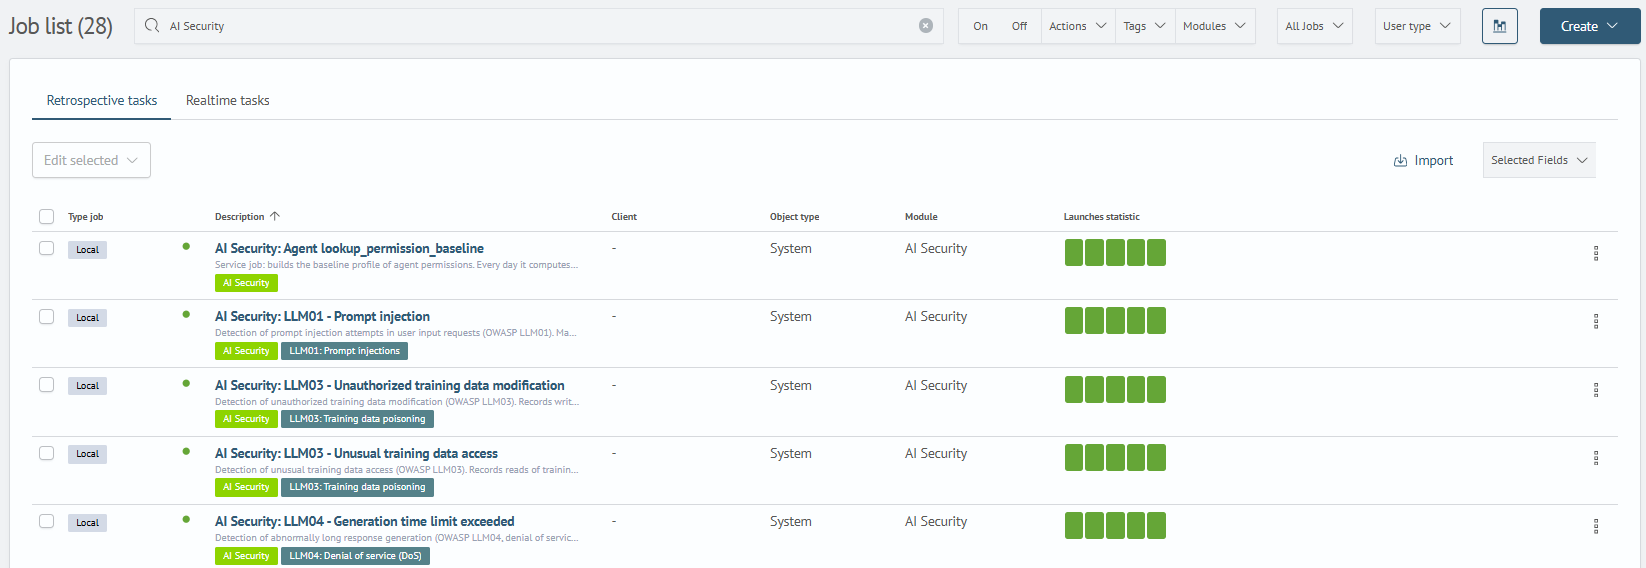Click green status dot of Generation time limit exceeded

tap(186, 519)
